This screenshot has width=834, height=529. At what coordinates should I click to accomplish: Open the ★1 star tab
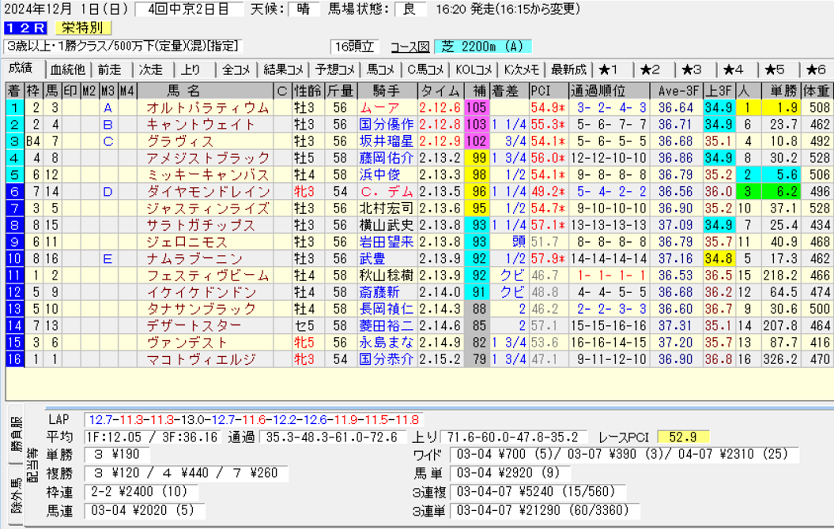(x=609, y=70)
